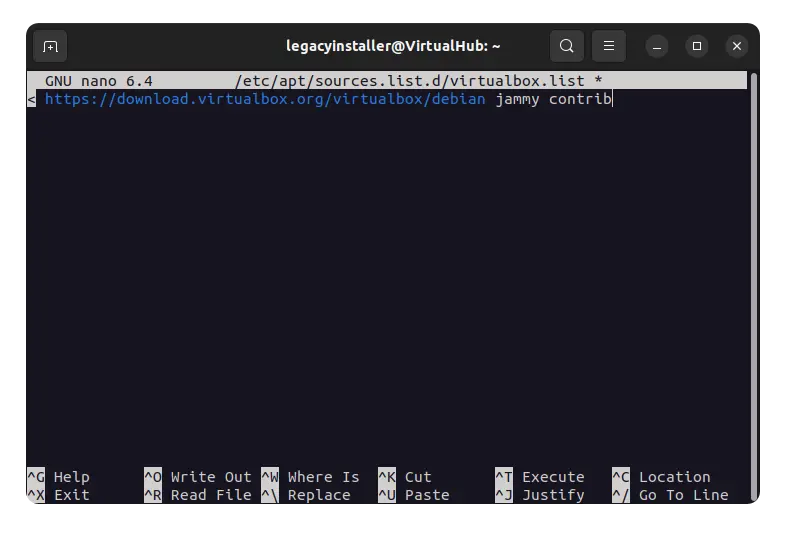Click the ^X Exit shortcut
This screenshot has height=533, width=786.
click(x=58, y=495)
